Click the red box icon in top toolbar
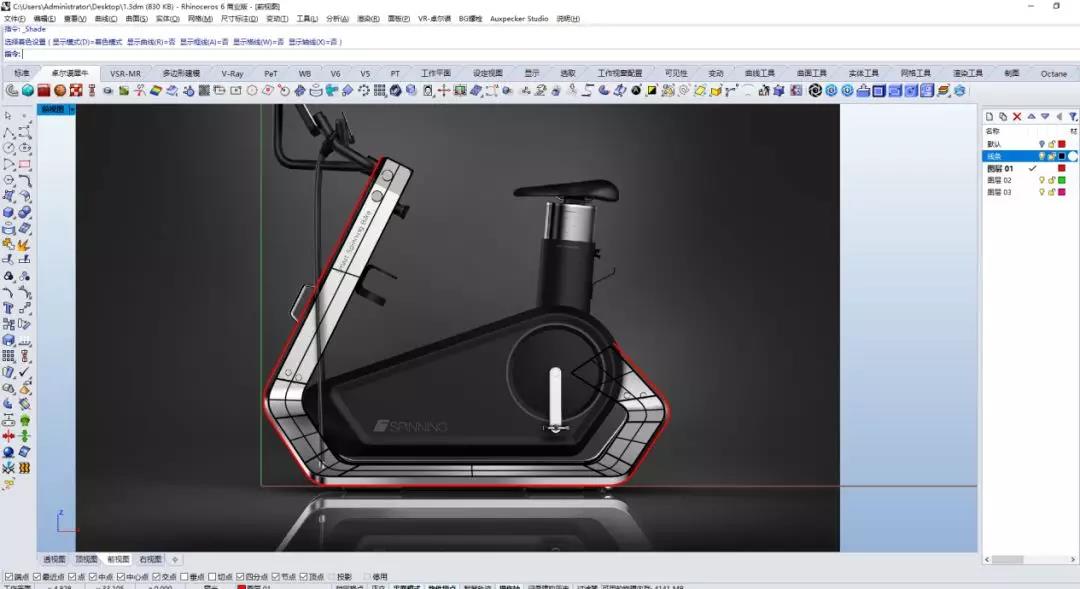The width and height of the screenshot is (1080, 589). click(44, 90)
